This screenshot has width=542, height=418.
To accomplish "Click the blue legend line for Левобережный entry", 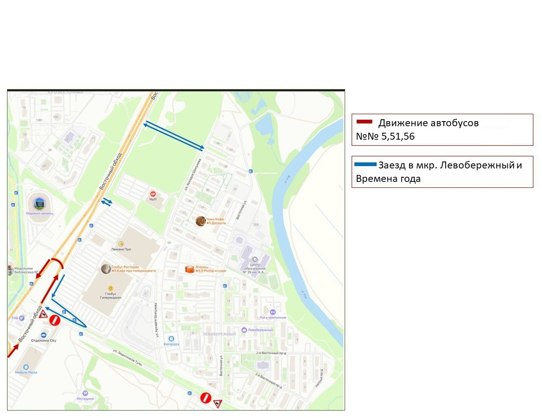I will [366, 164].
